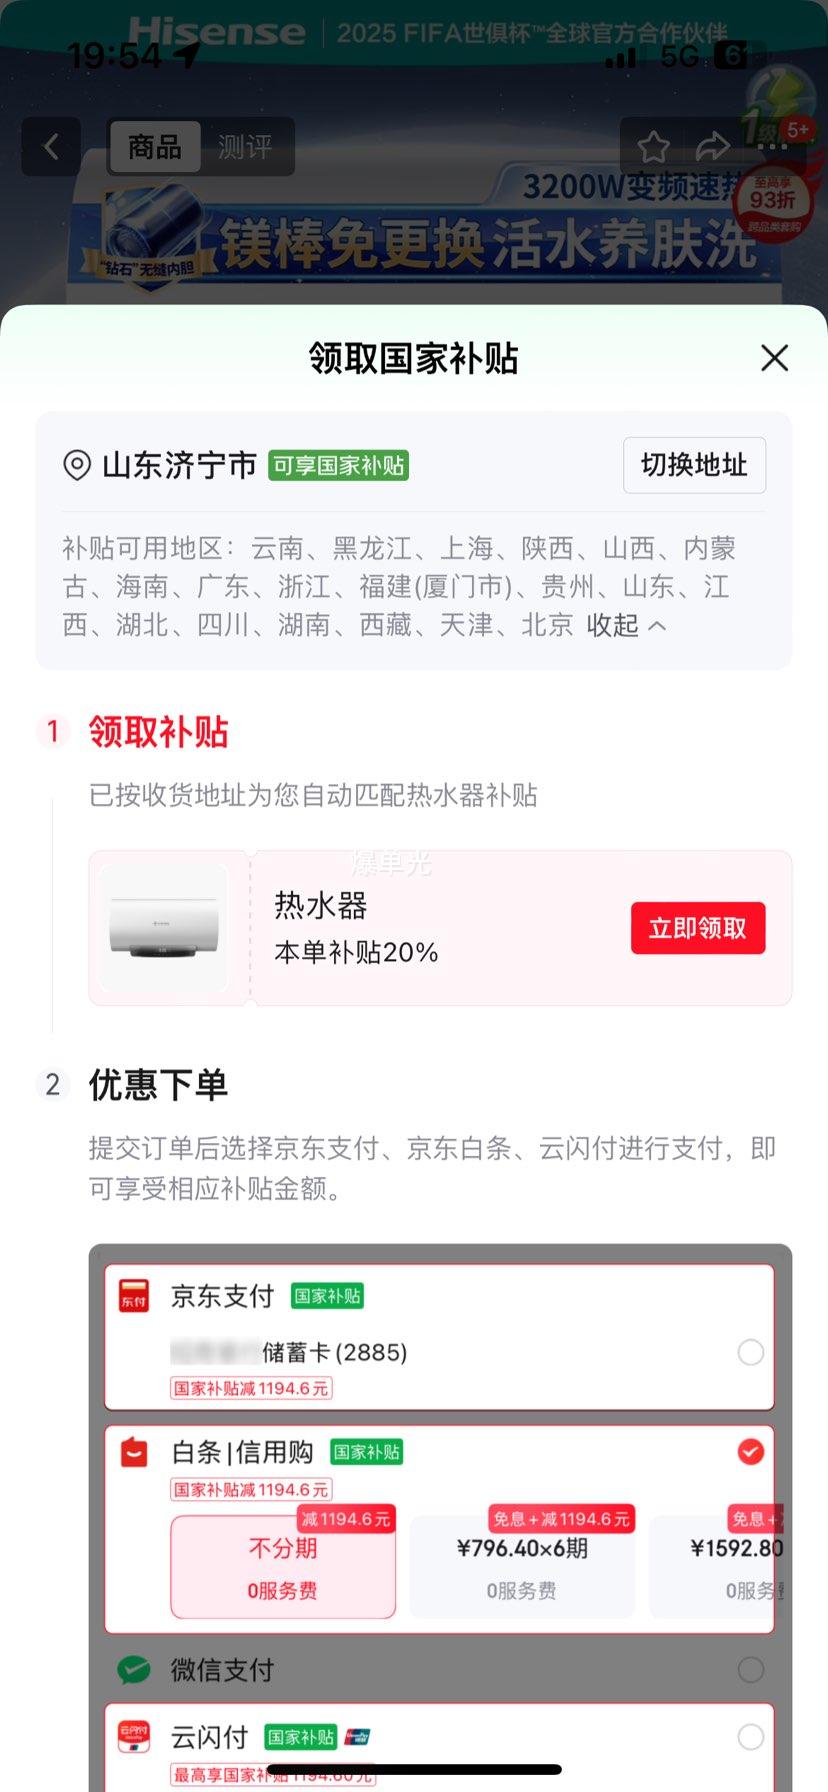This screenshot has width=828, height=1792.
Task: Tap the 京东支付 logo icon
Action: click(134, 1296)
